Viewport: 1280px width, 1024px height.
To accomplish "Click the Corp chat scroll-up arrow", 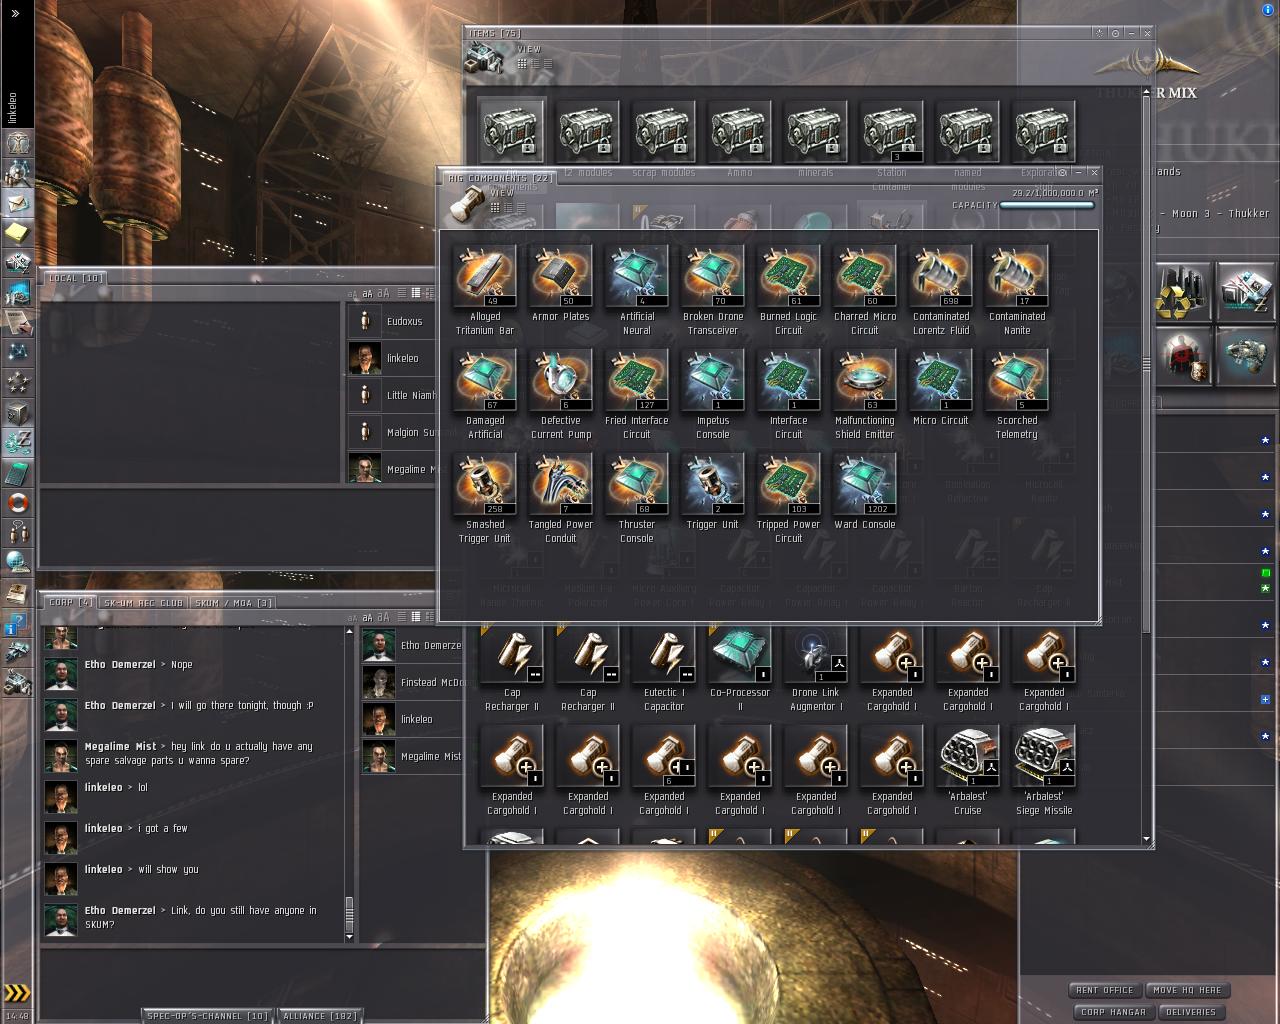I will click(x=349, y=631).
